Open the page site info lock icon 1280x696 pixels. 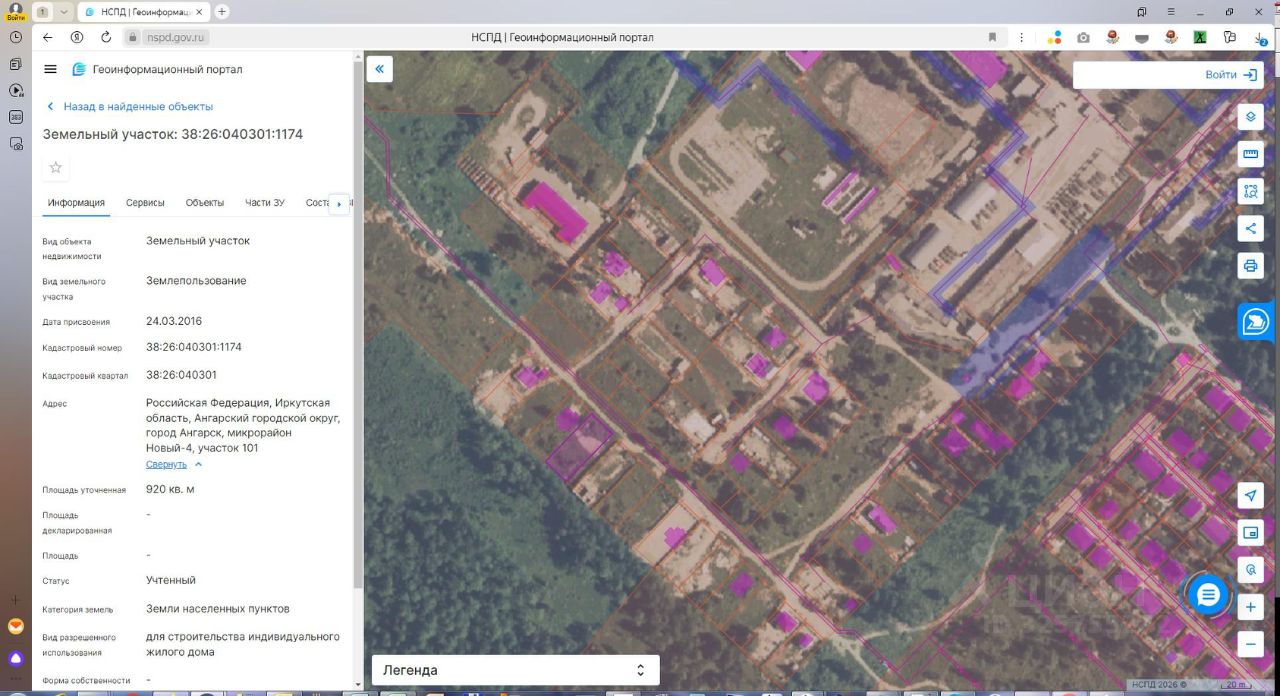click(133, 37)
